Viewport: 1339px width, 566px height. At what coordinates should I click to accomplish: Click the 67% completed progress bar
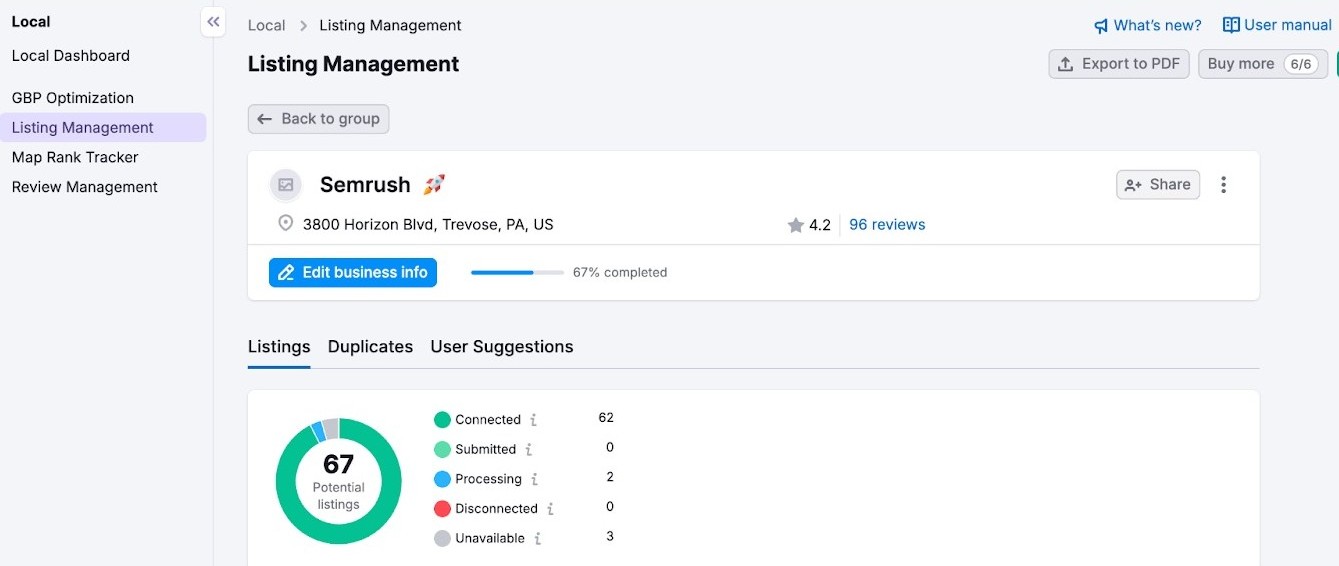517,272
